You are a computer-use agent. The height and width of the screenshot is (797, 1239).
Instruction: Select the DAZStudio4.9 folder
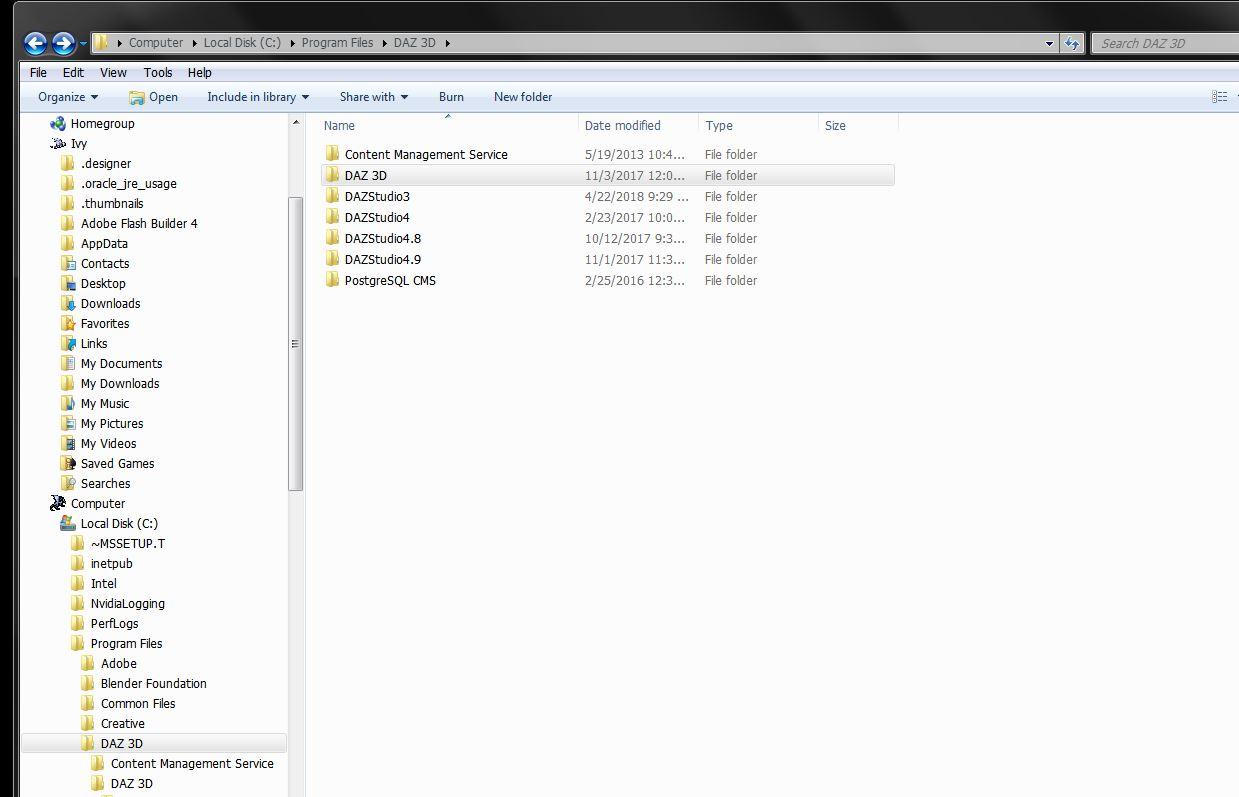[x=383, y=259]
